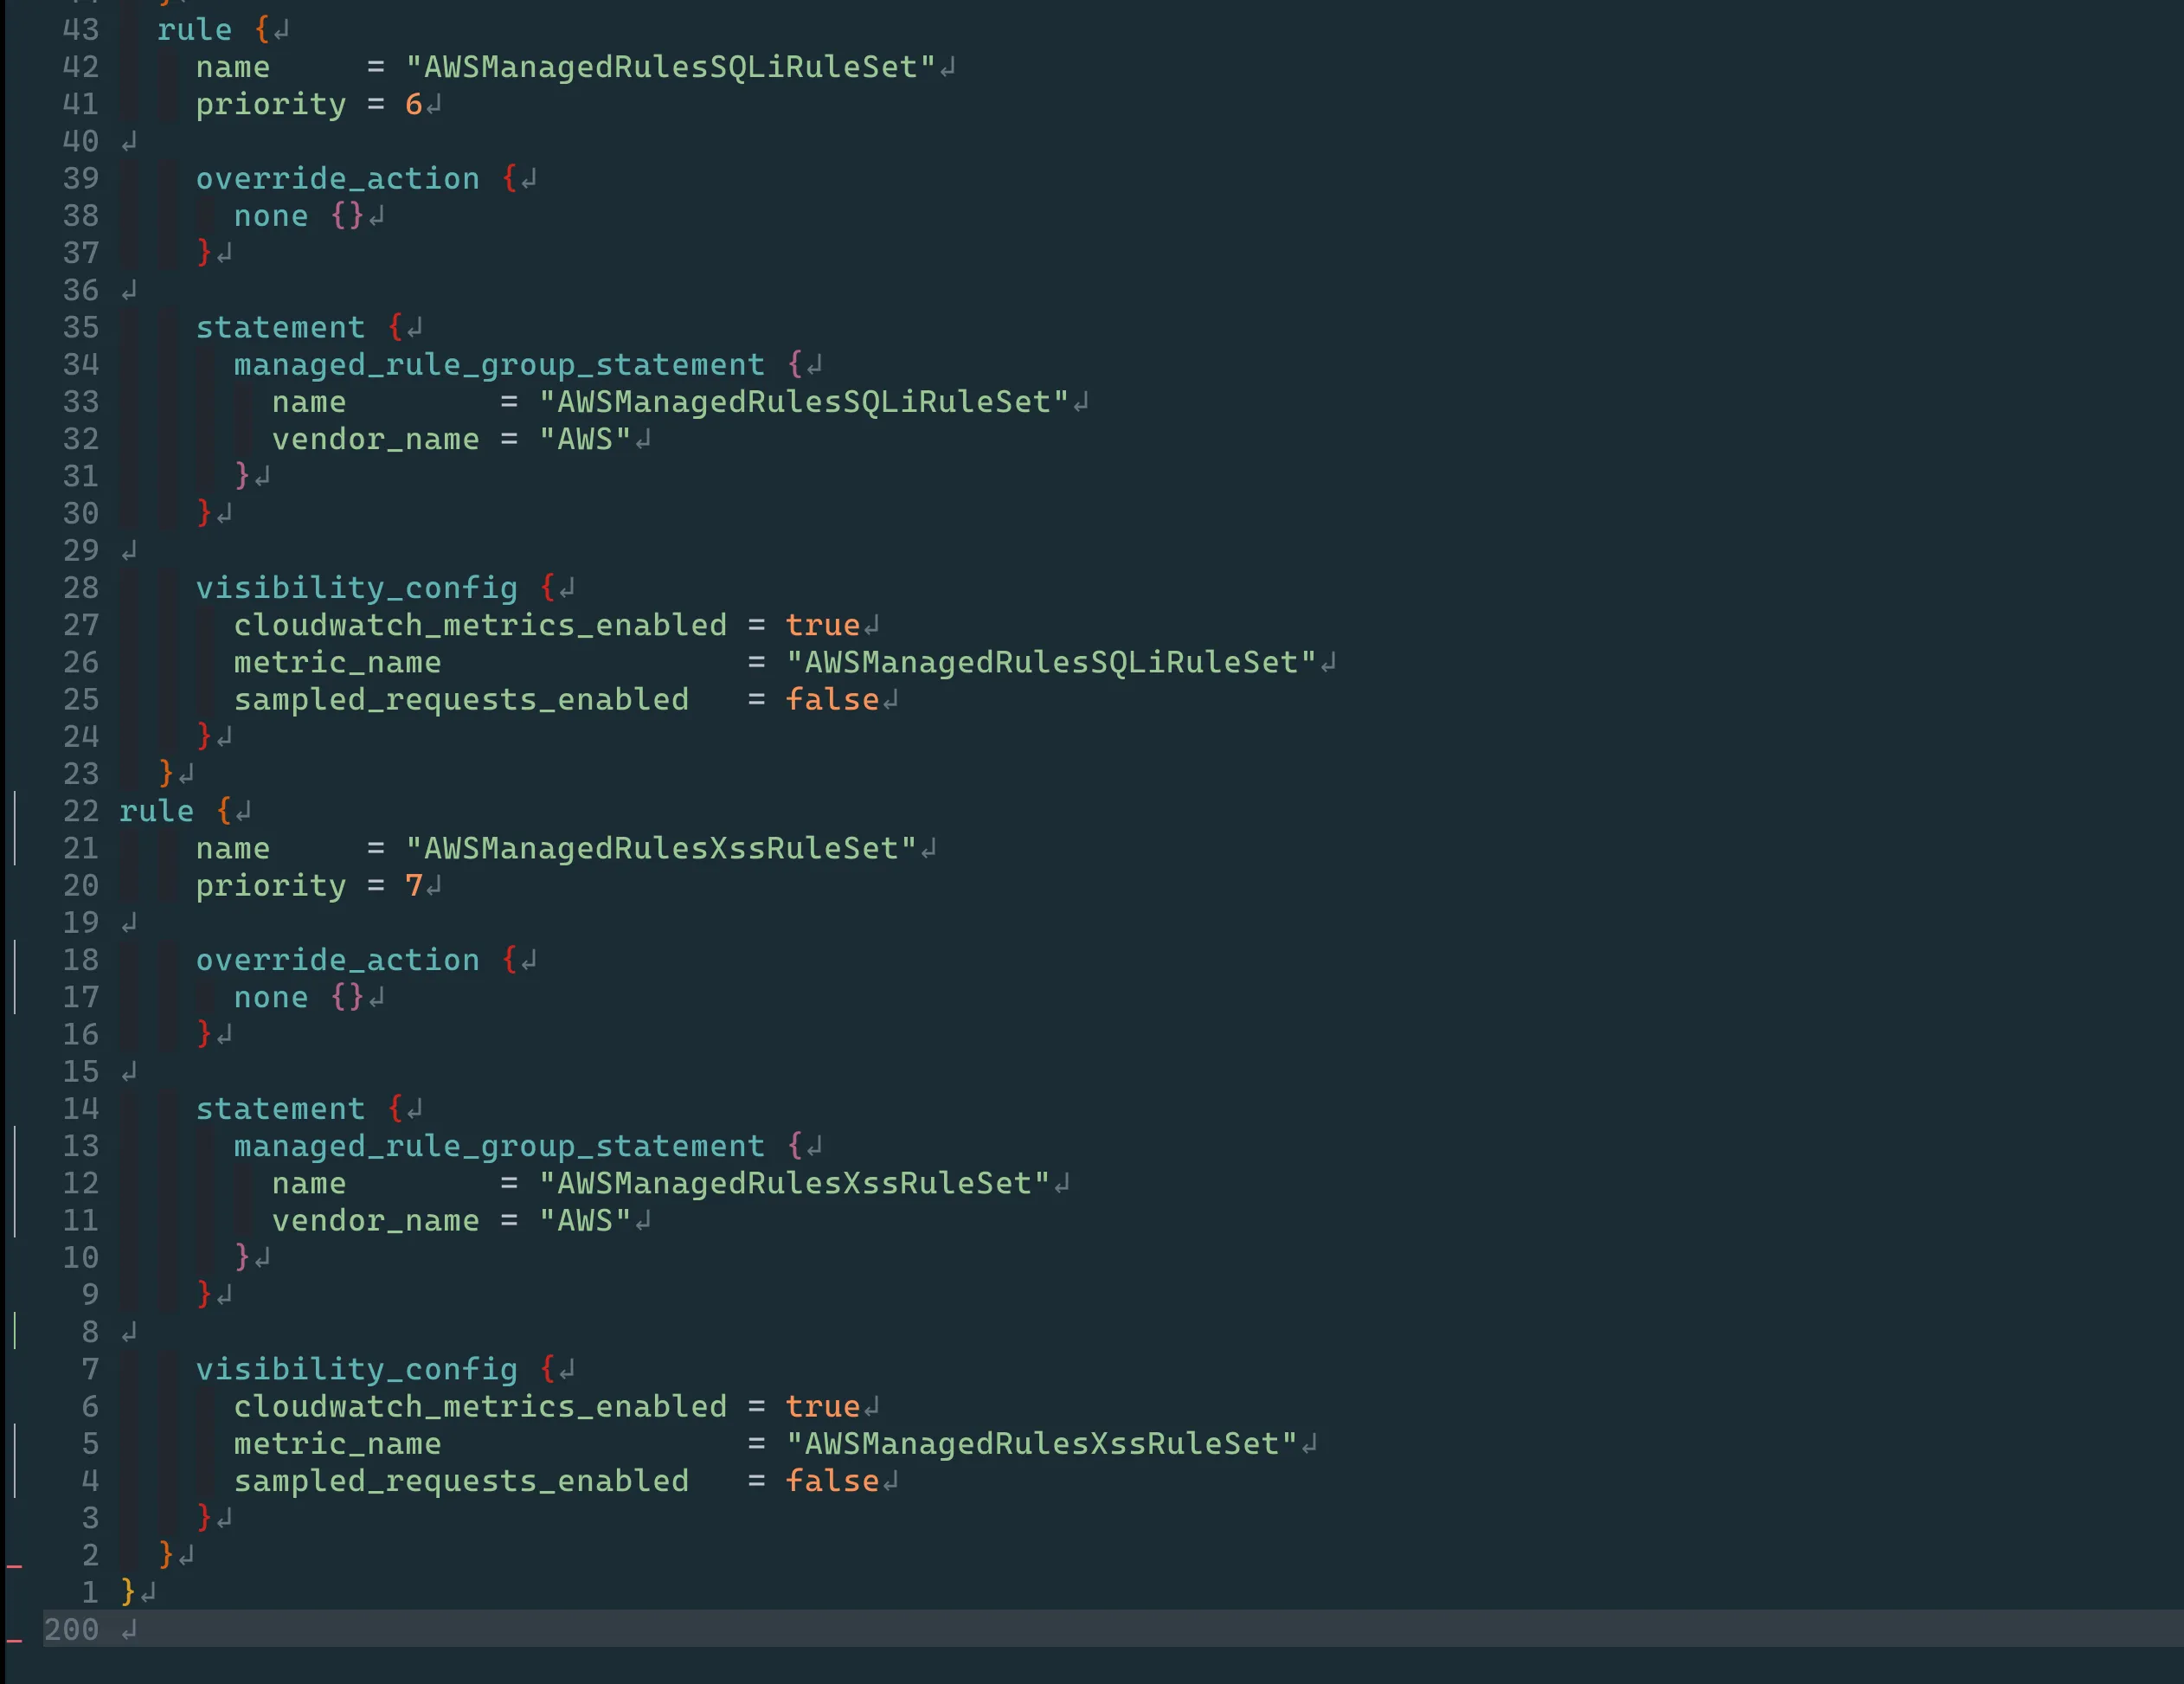Select the "name" attribute on line 42
Screen dimensions: 2184x1684
(233, 67)
